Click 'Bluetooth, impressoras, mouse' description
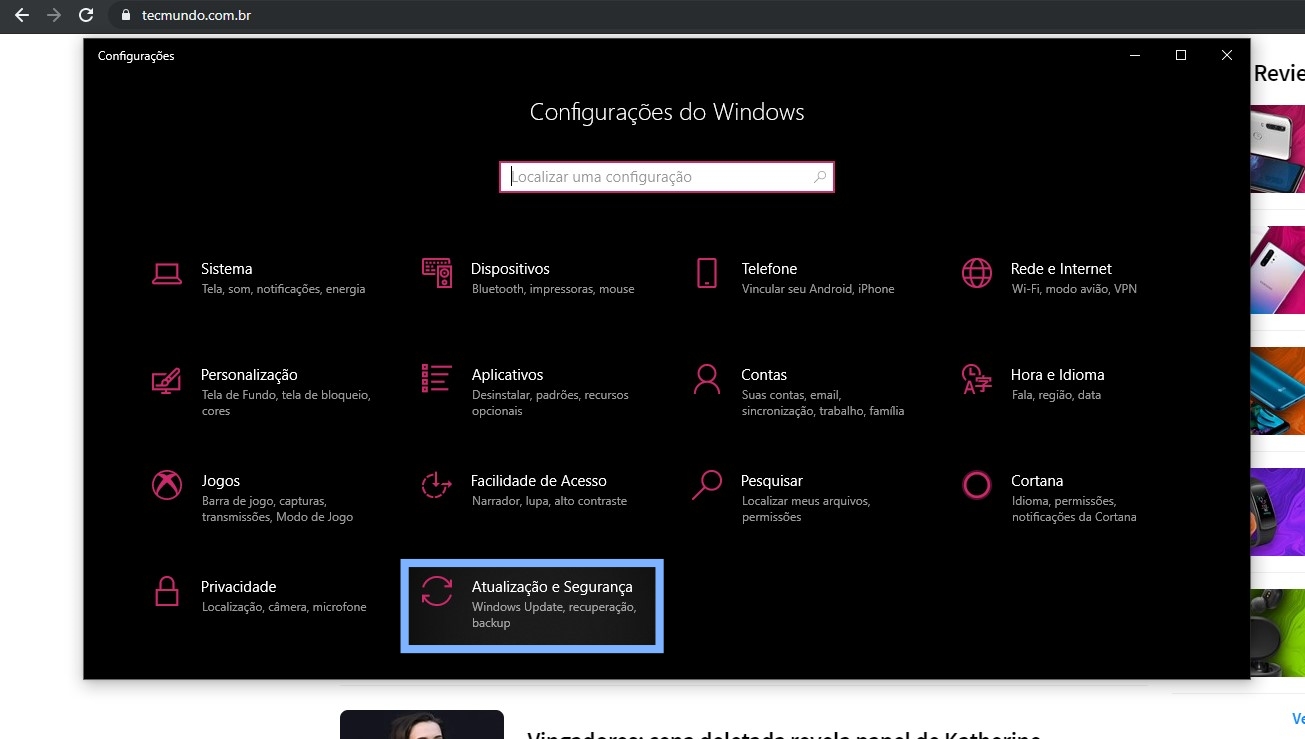Viewport: 1305px width, 739px height. [x=553, y=289]
